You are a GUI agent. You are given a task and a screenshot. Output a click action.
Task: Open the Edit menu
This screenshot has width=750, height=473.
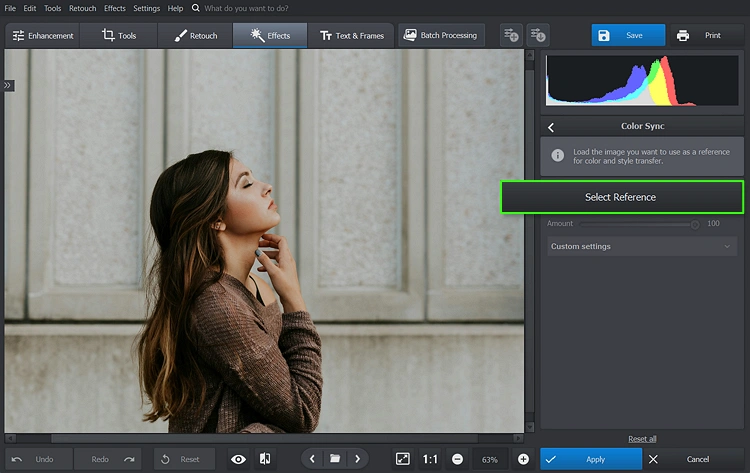coord(30,8)
